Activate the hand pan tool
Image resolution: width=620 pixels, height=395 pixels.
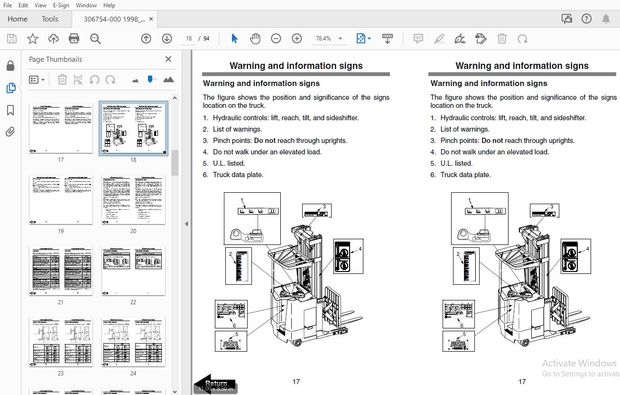pyautogui.click(x=255, y=39)
